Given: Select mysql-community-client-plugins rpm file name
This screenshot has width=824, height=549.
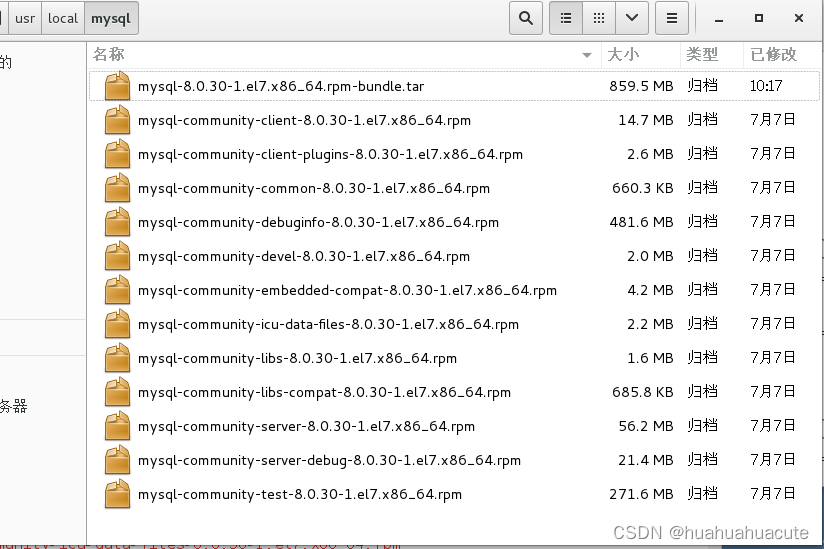Looking at the screenshot, I should tap(330, 154).
